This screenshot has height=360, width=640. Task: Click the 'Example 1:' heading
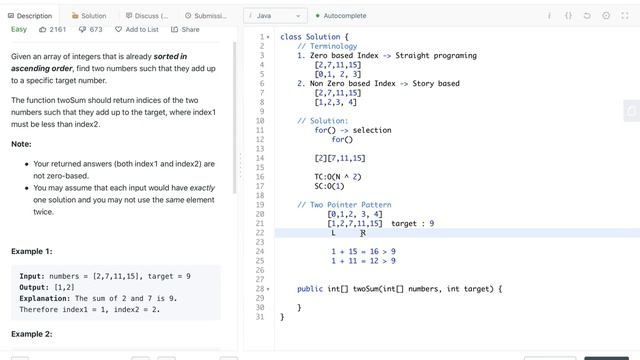click(32, 251)
